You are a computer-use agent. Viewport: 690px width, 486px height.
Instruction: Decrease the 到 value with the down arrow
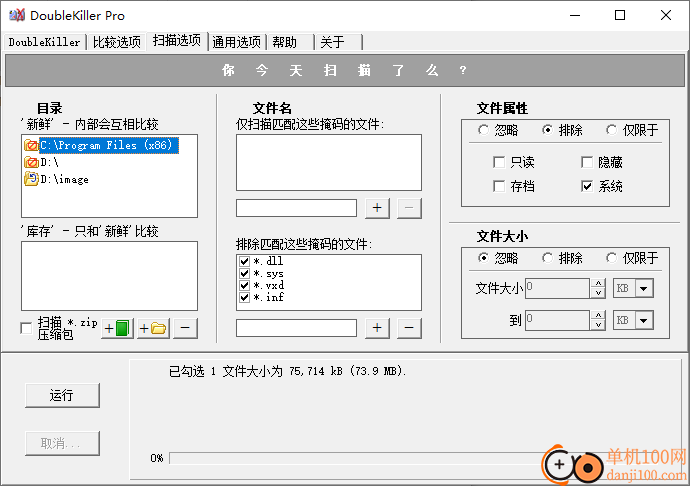tap(598, 325)
